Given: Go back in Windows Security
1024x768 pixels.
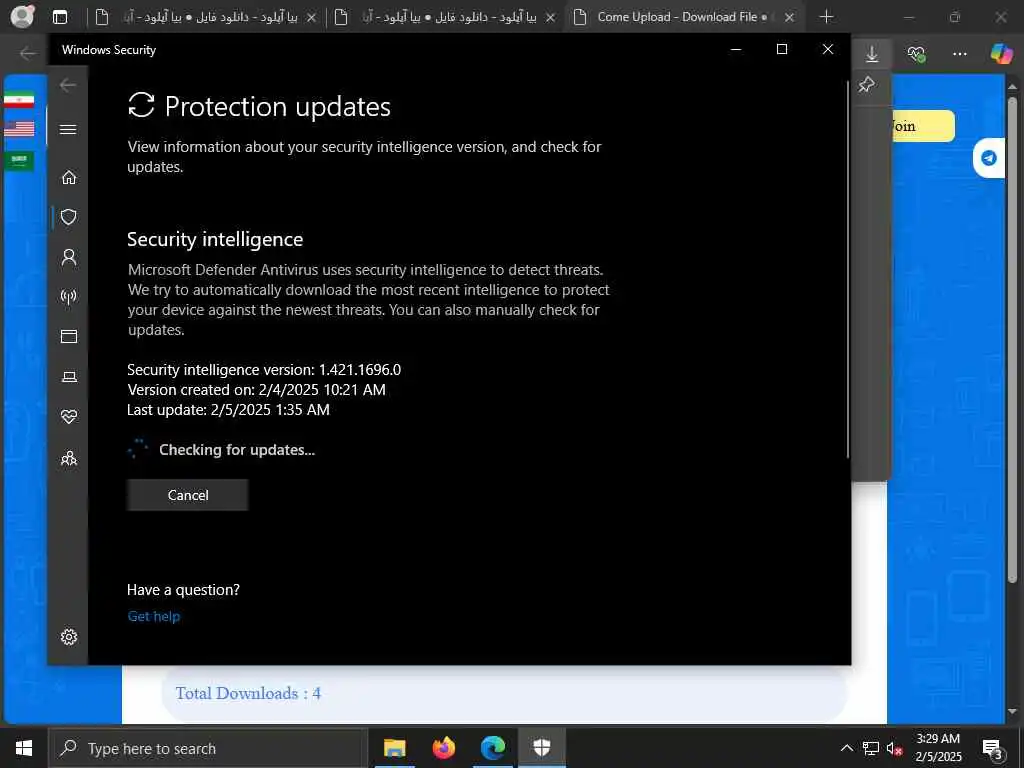Looking at the screenshot, I should coord(68,85).
